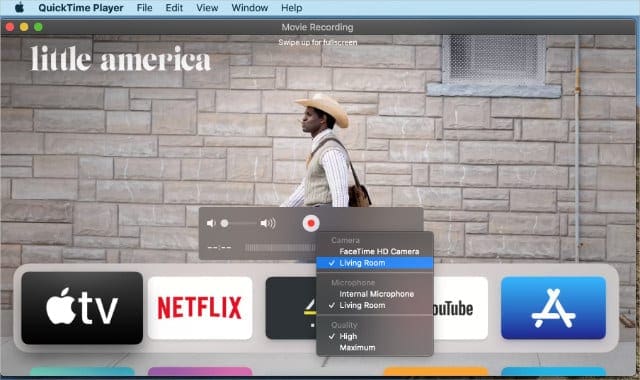Click the low volume speaker icon
The height and width of the screenshot is (380, 640).
(211, 223)
